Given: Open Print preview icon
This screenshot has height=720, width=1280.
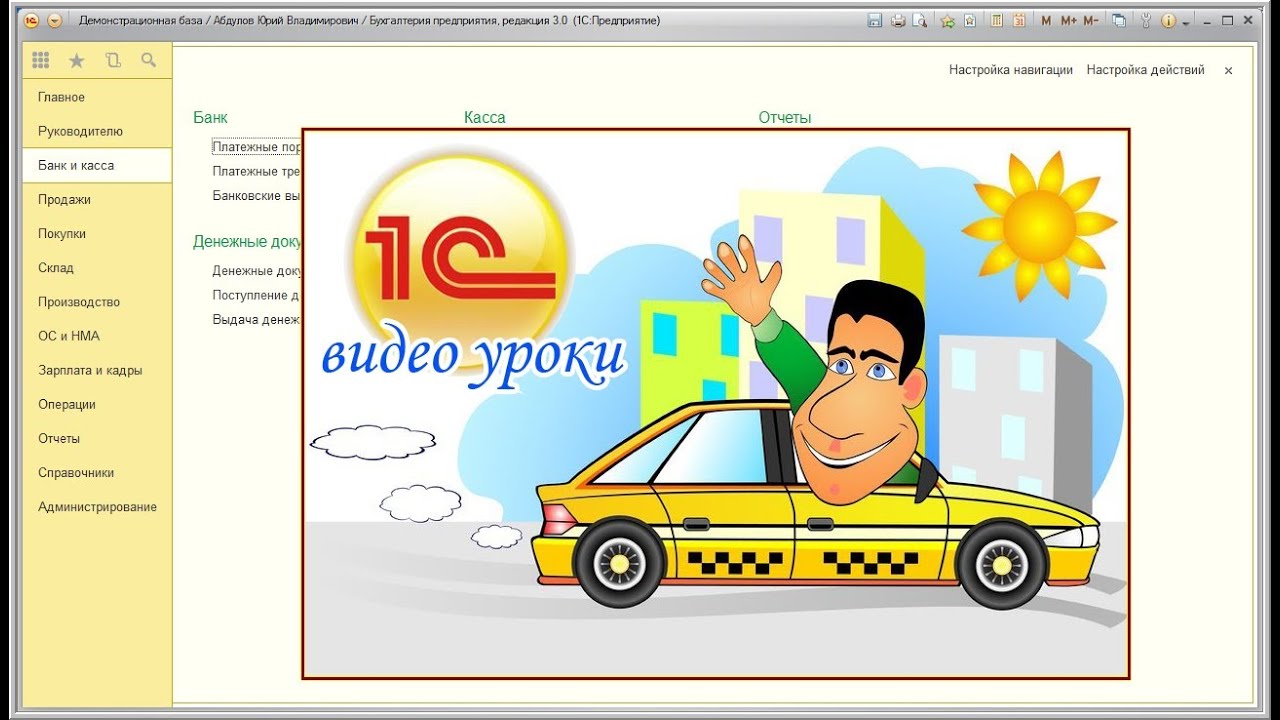Looking at the screenshot, I should point(919,20).
